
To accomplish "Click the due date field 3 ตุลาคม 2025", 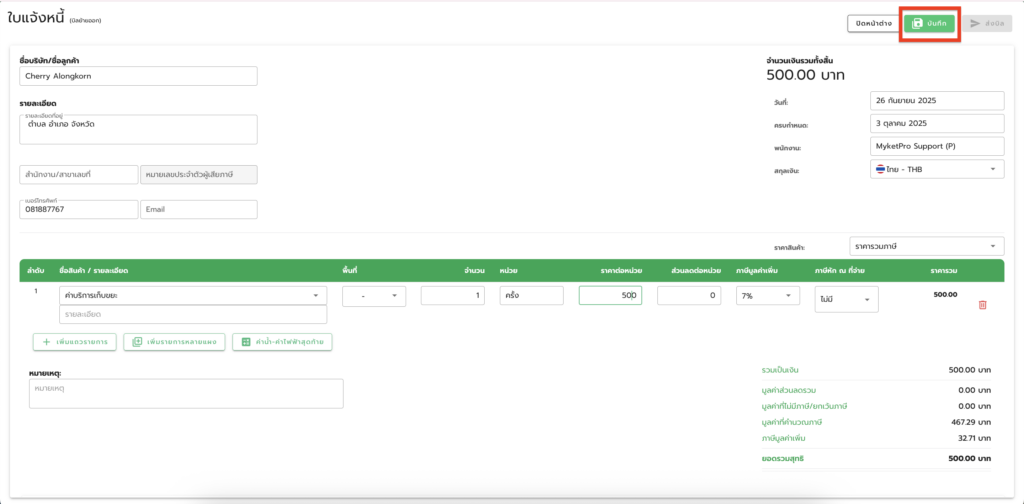I will pyautogui.click(x=937, y=124).
